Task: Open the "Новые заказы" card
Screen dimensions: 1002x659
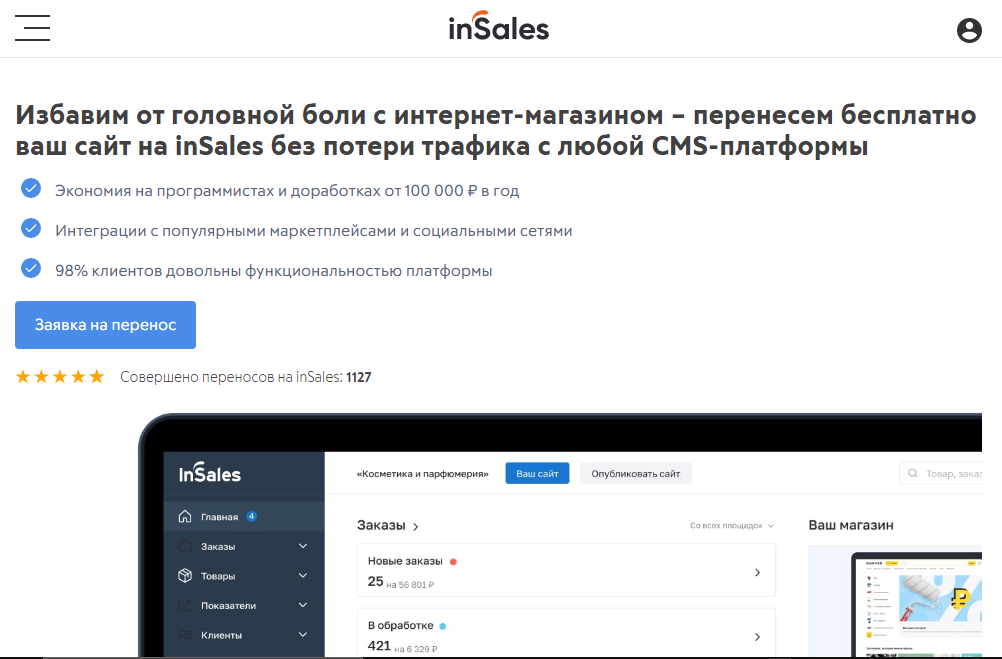Action: pyautogui.click(x=566, y=570)
